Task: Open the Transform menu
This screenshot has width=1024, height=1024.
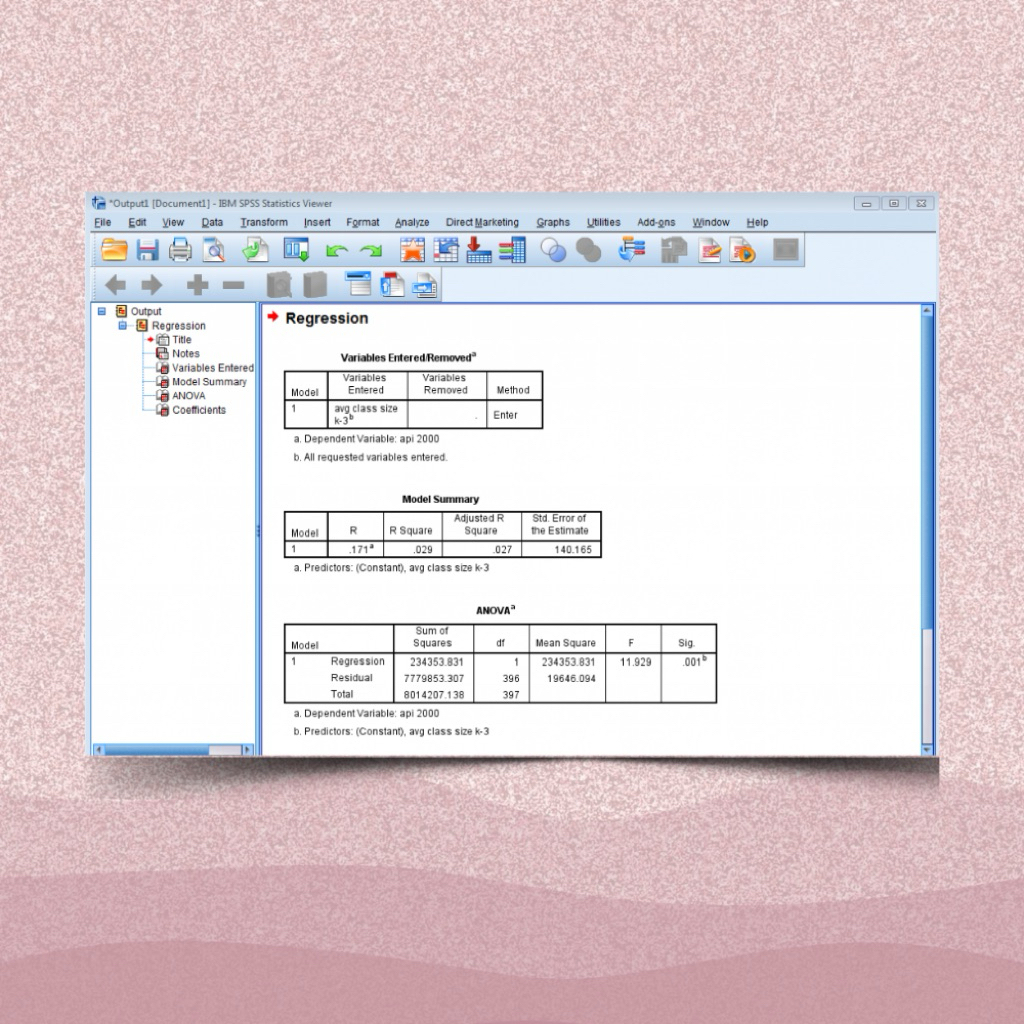Action: [264, 223]
